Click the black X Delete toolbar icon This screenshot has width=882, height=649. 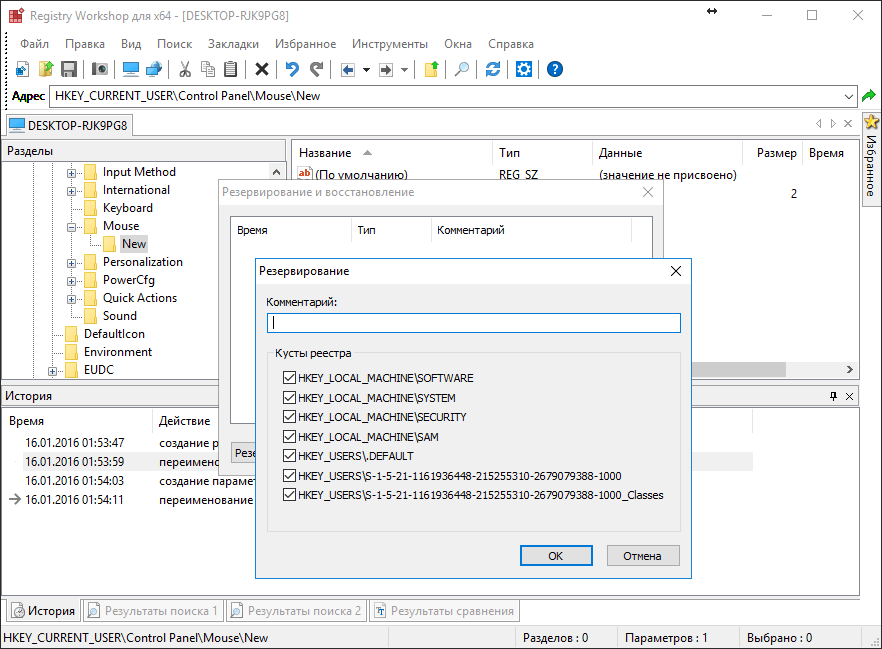(262, 69)
